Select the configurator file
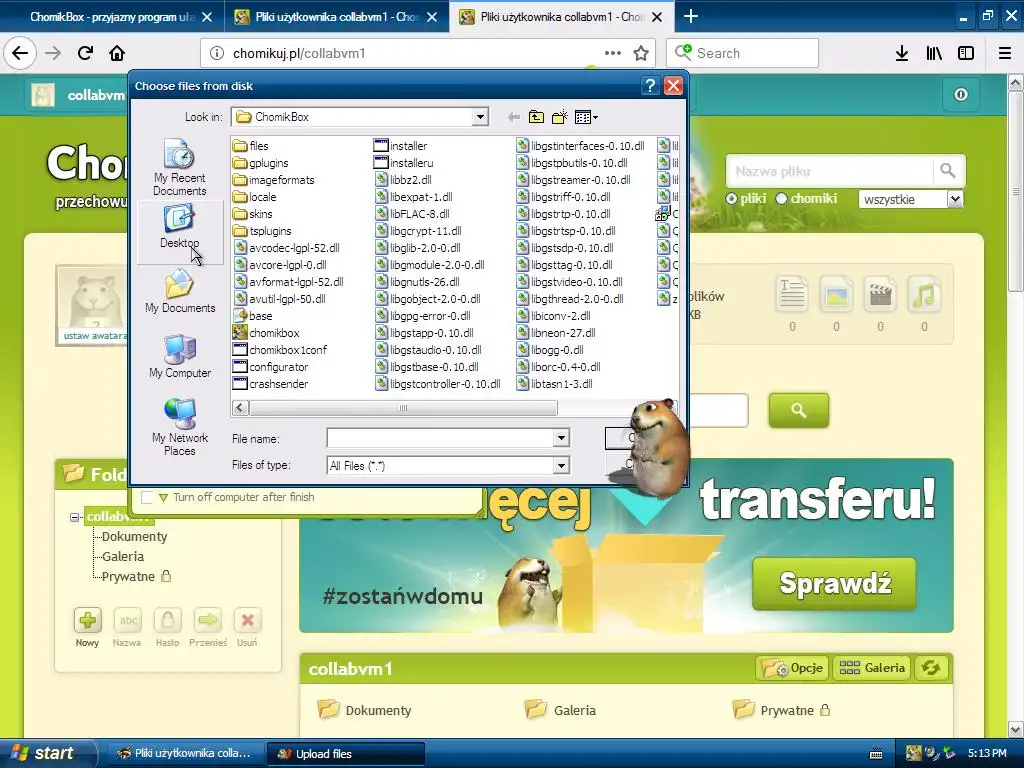The width and height of the screenshot is (1024, 768). click(270, 366)
